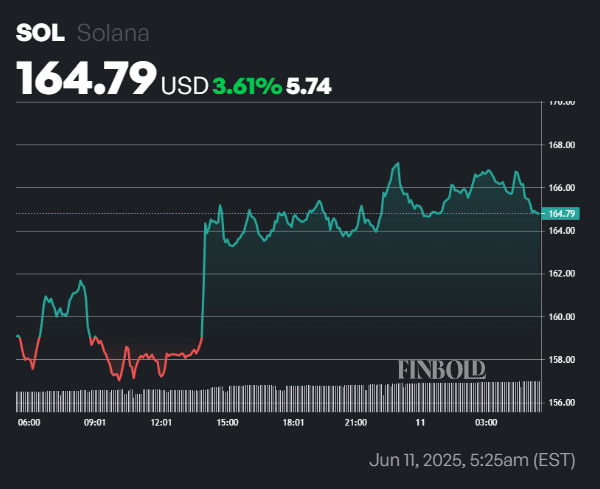Click the Solana name label
This screenshot has width=600, height=489.
(x=113, y=33)
